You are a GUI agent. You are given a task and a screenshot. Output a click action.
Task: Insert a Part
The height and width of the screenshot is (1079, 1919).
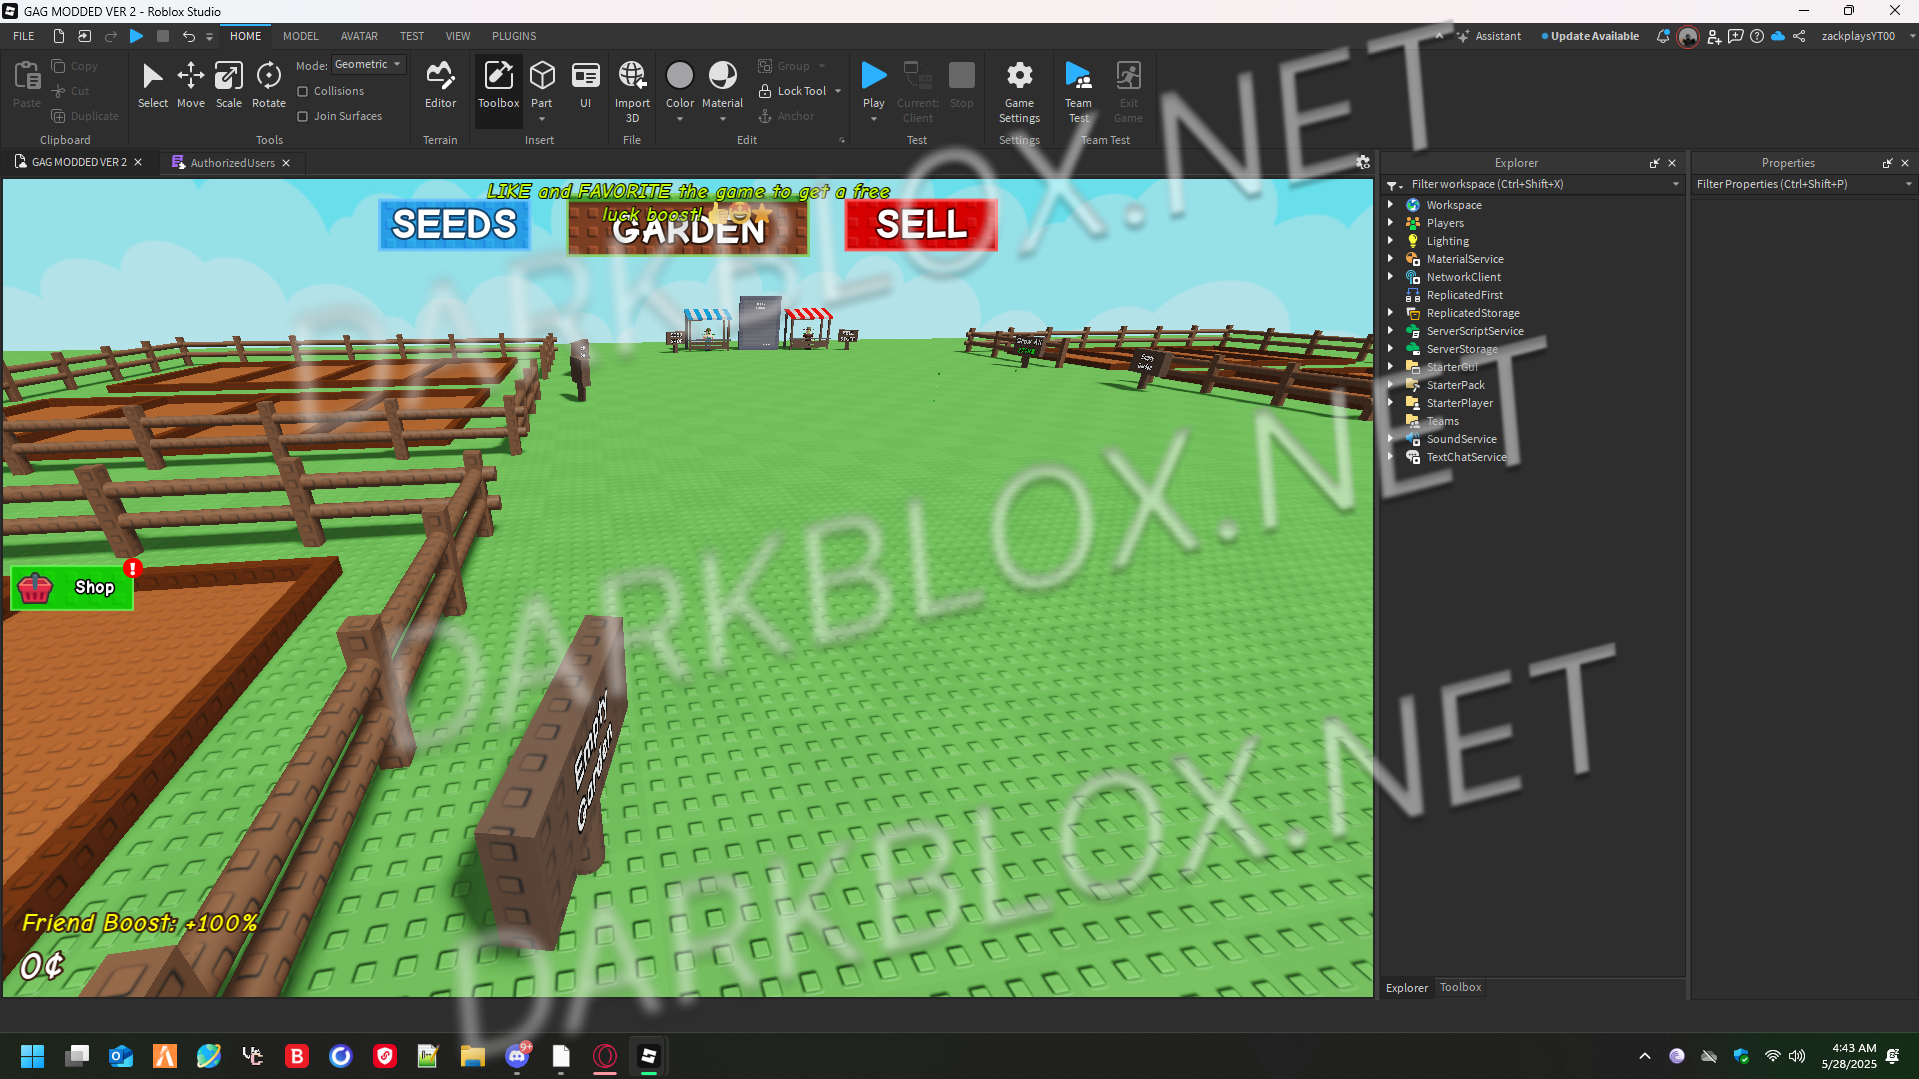pos(541,85)
